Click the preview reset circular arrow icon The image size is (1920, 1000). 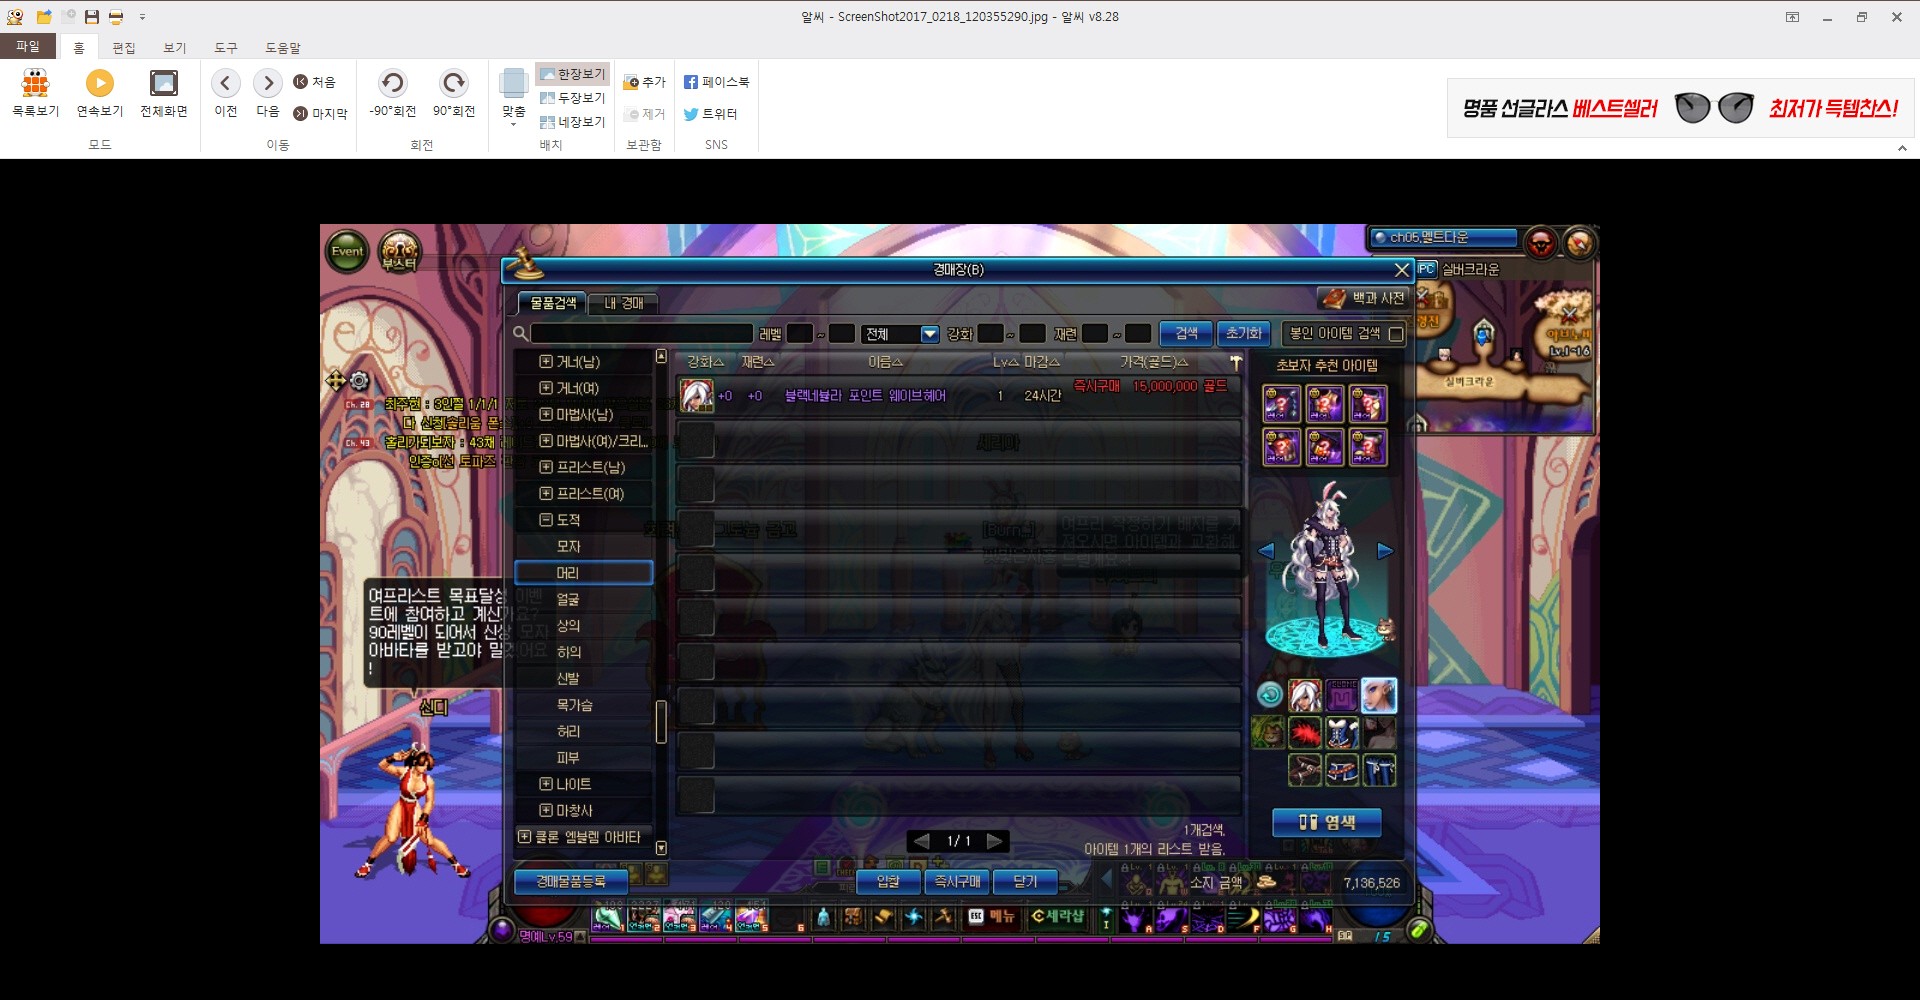[x=1270, y=694]
